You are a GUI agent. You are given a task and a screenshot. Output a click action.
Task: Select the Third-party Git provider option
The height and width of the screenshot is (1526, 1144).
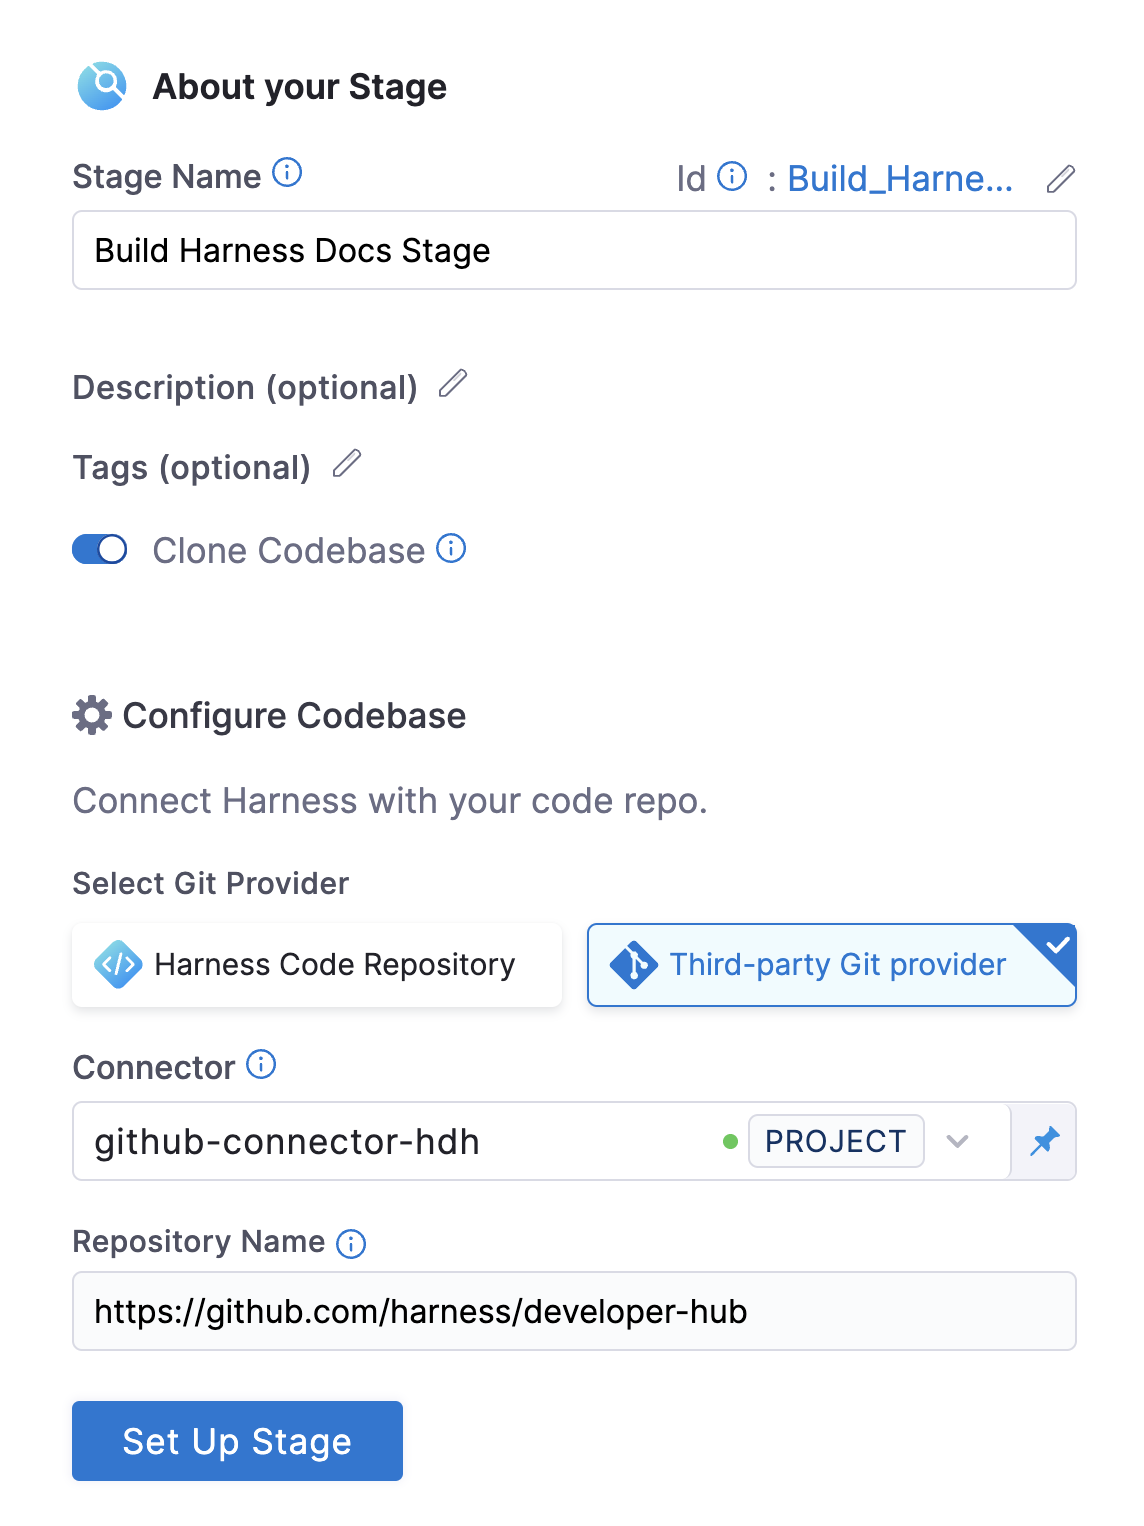click(x=831, y=964)
